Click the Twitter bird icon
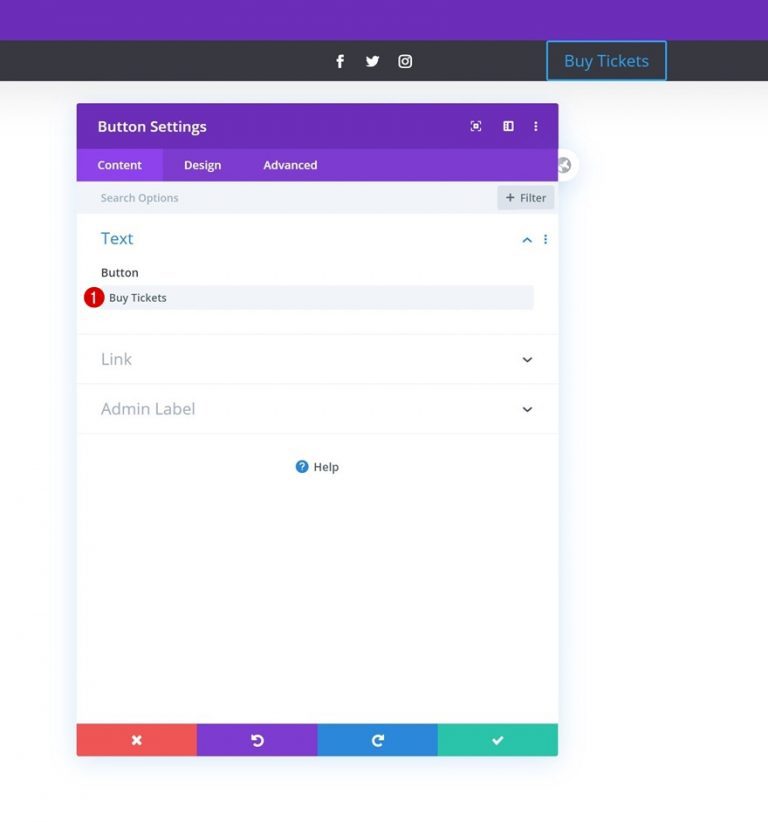Viewport: 768px width, 822px height. pos(372,61)
